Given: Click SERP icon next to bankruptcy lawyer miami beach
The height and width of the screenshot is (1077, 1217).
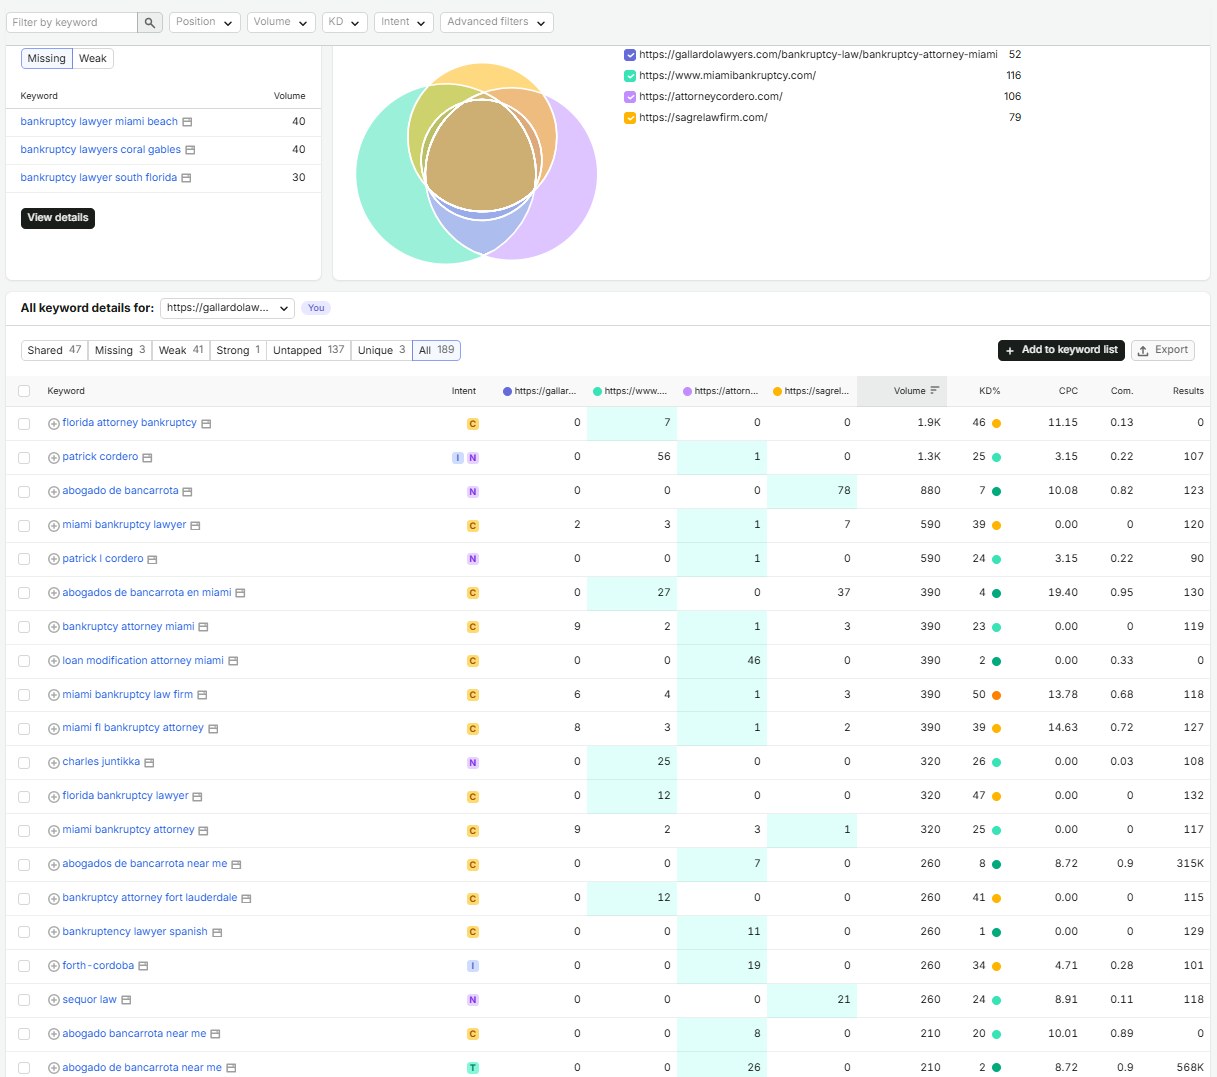Looking at the screenshot, I should tap(187, 122).
